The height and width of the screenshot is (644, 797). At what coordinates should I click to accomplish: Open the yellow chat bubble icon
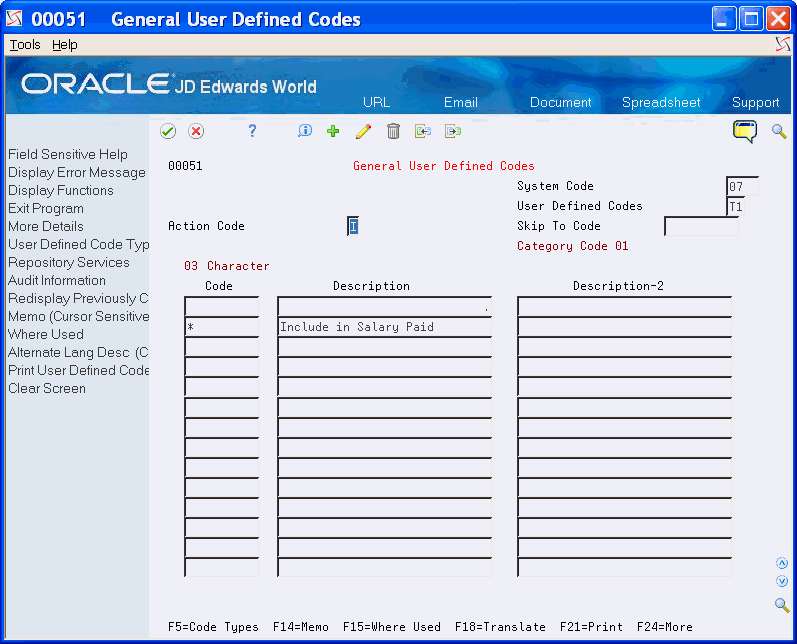(745, 131)
